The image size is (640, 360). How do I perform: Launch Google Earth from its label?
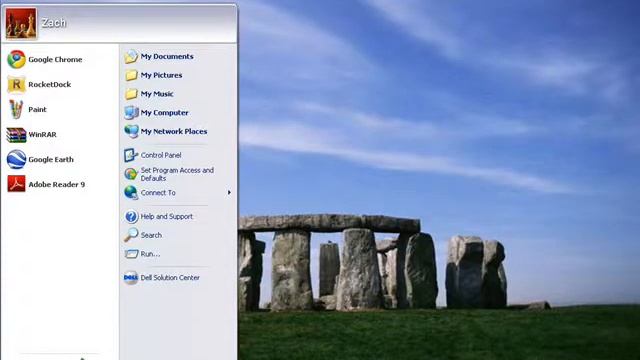[x=51, y=160]
